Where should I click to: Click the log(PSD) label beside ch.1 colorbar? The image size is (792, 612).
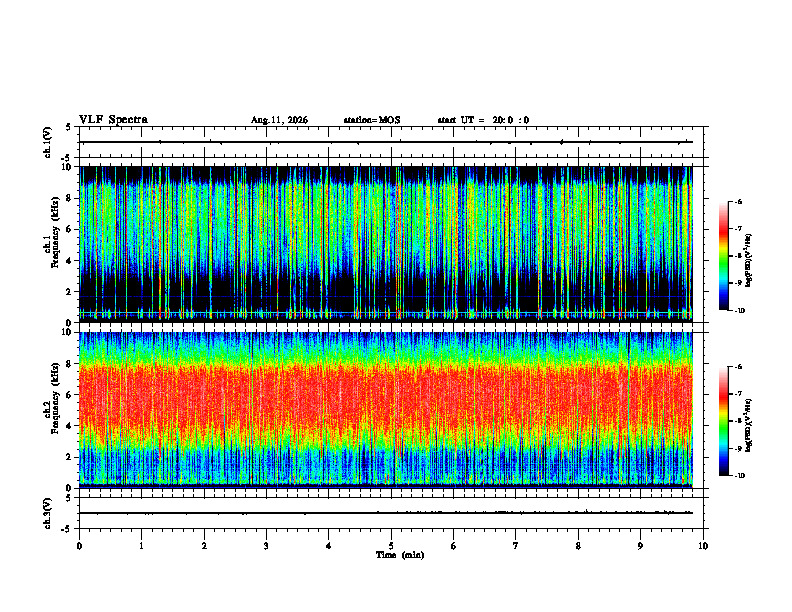pyautogui.click(x=749, y=260)
